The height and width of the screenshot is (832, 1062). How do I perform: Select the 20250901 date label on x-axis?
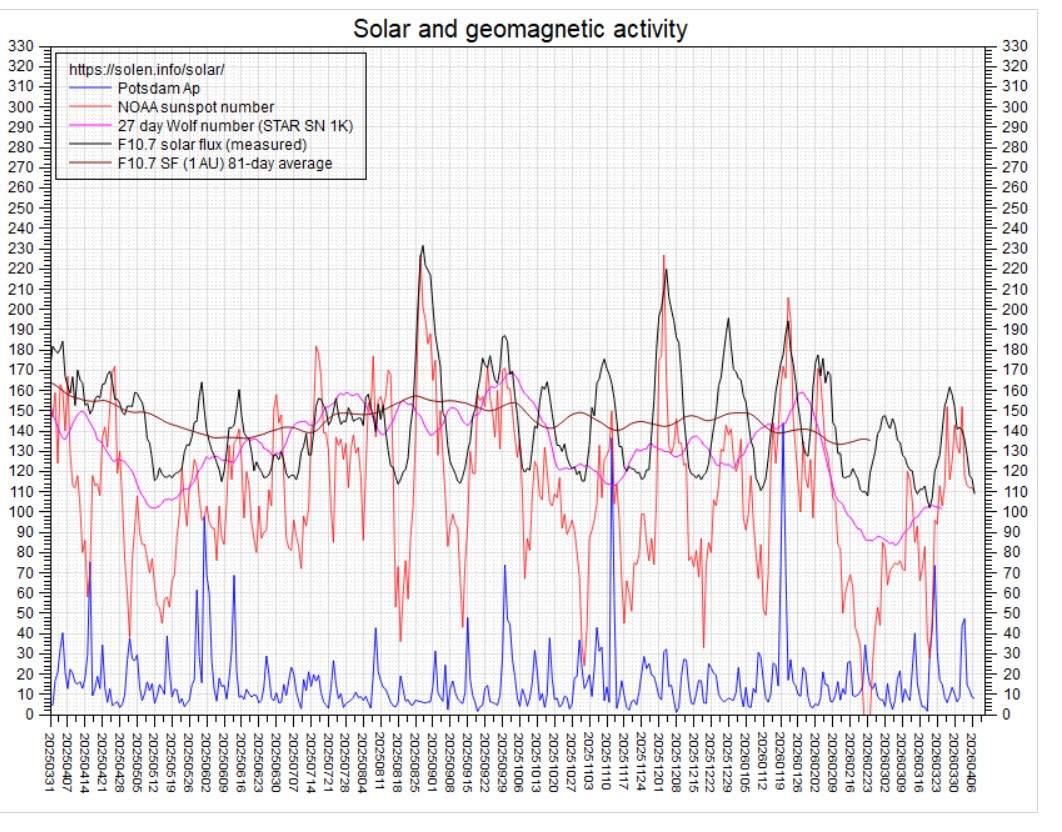click(x=432, y=762)
